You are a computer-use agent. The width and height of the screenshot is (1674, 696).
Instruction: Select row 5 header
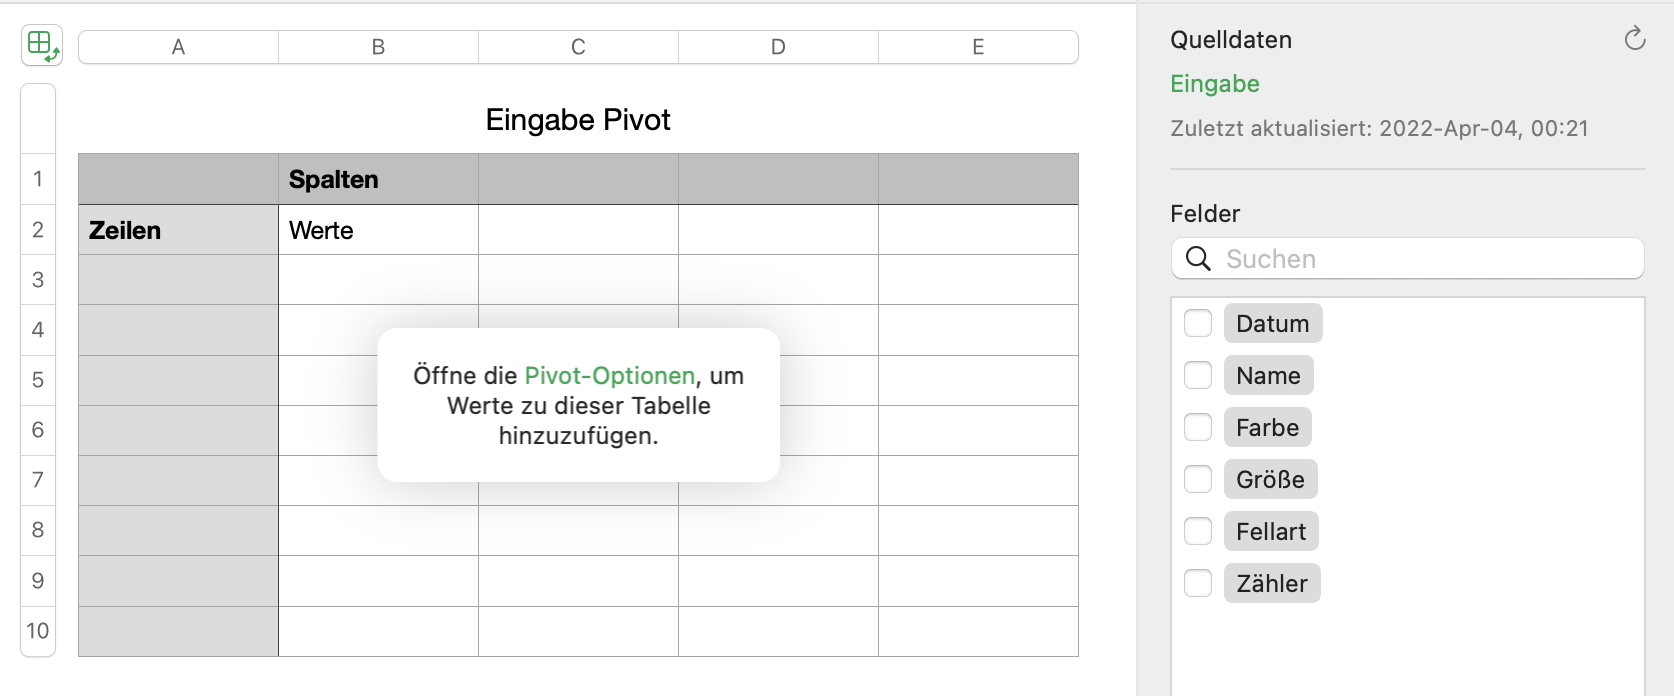(38, 380)
